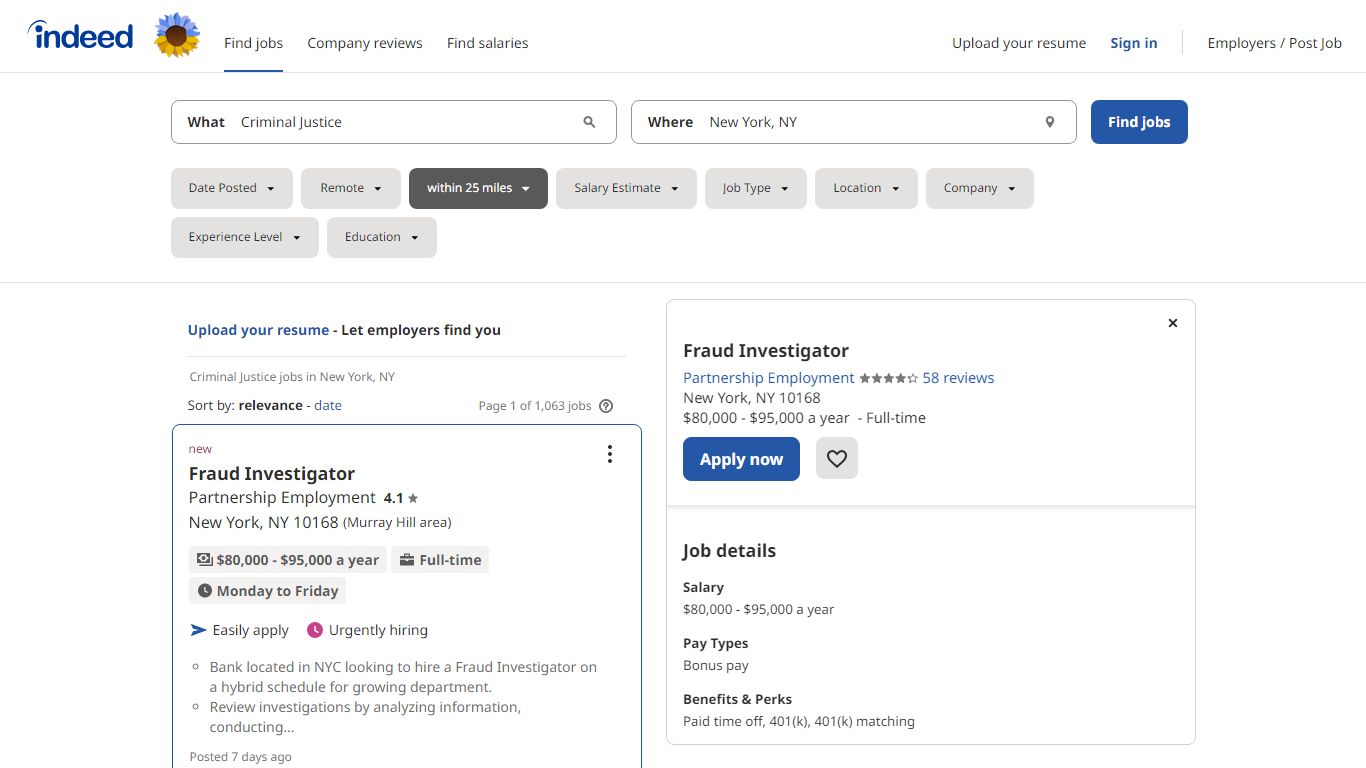
Task: Open the 58 reviews link
Action: tap(958, 378)
